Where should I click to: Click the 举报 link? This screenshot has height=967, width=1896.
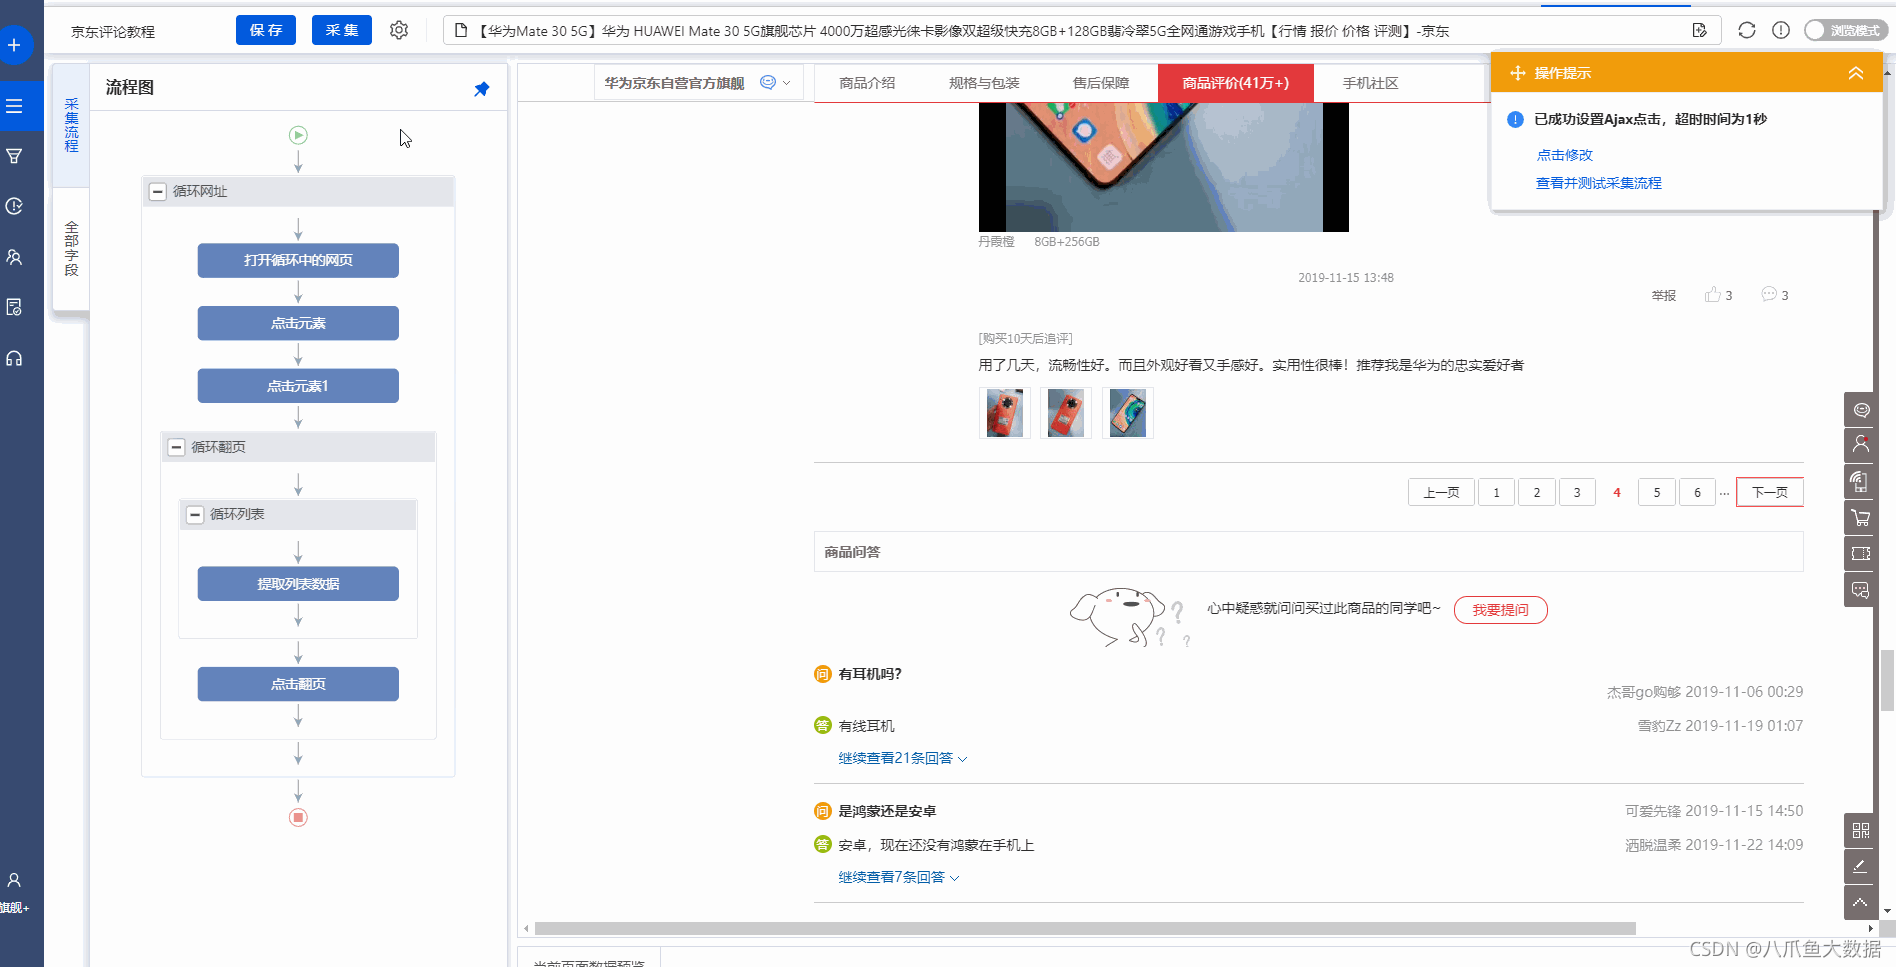tap(1664, 295)
